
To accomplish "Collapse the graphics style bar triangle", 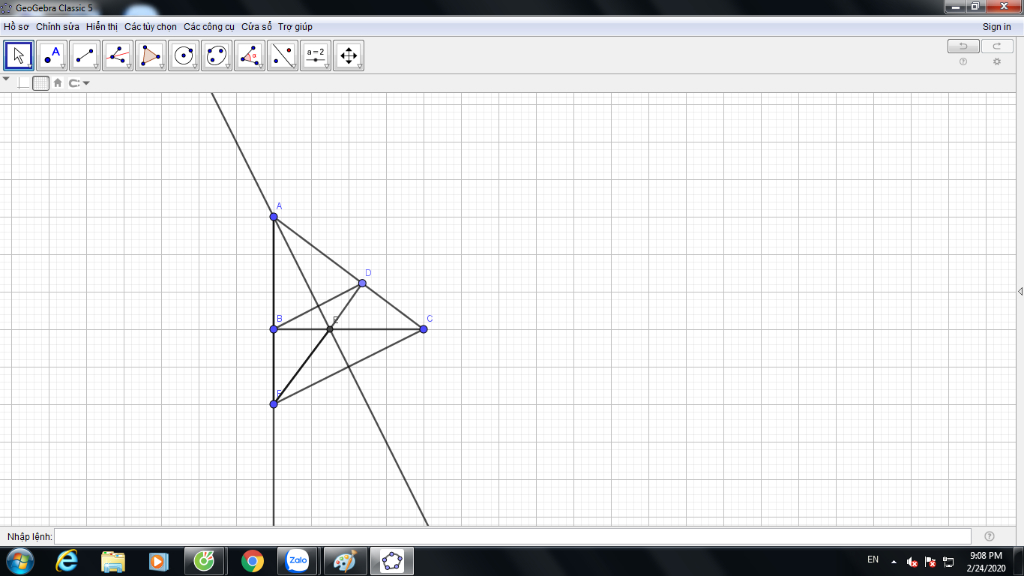I will (x=6, y=80).
